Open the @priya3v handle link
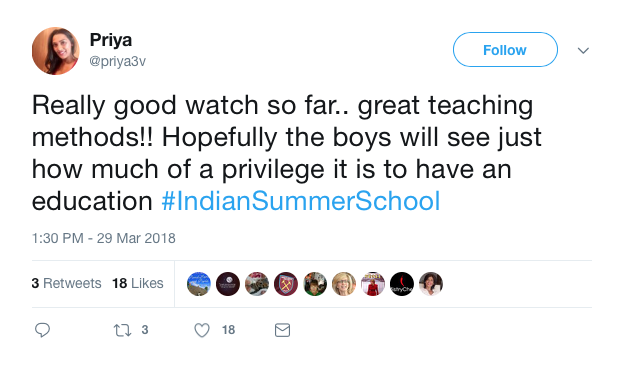 (x=118, y=61)
